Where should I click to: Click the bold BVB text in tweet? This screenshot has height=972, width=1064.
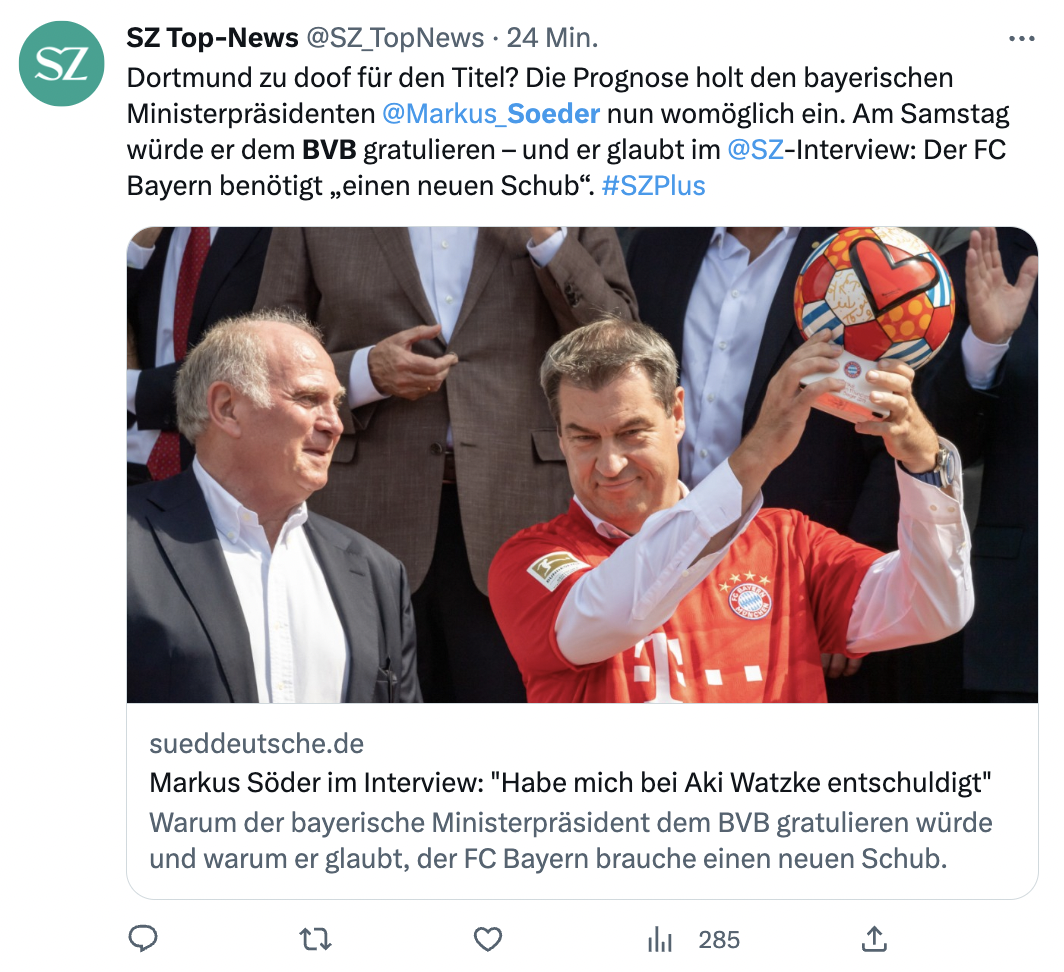click(x=329, y=149)
